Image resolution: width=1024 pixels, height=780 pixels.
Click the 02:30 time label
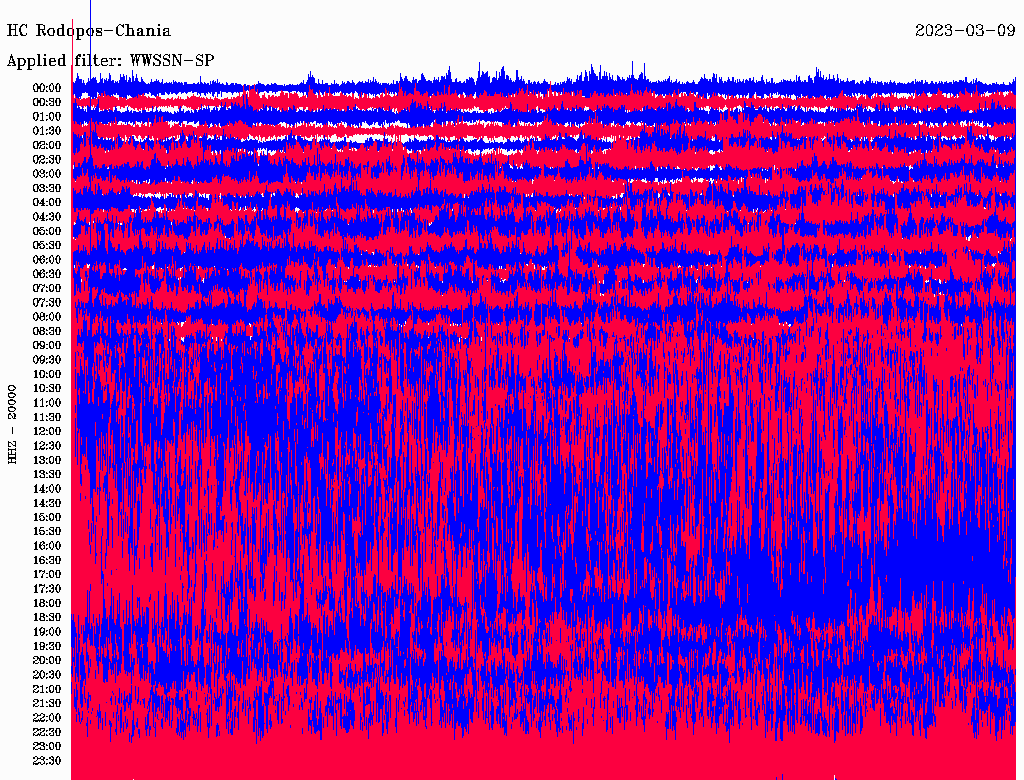(47, 159)
